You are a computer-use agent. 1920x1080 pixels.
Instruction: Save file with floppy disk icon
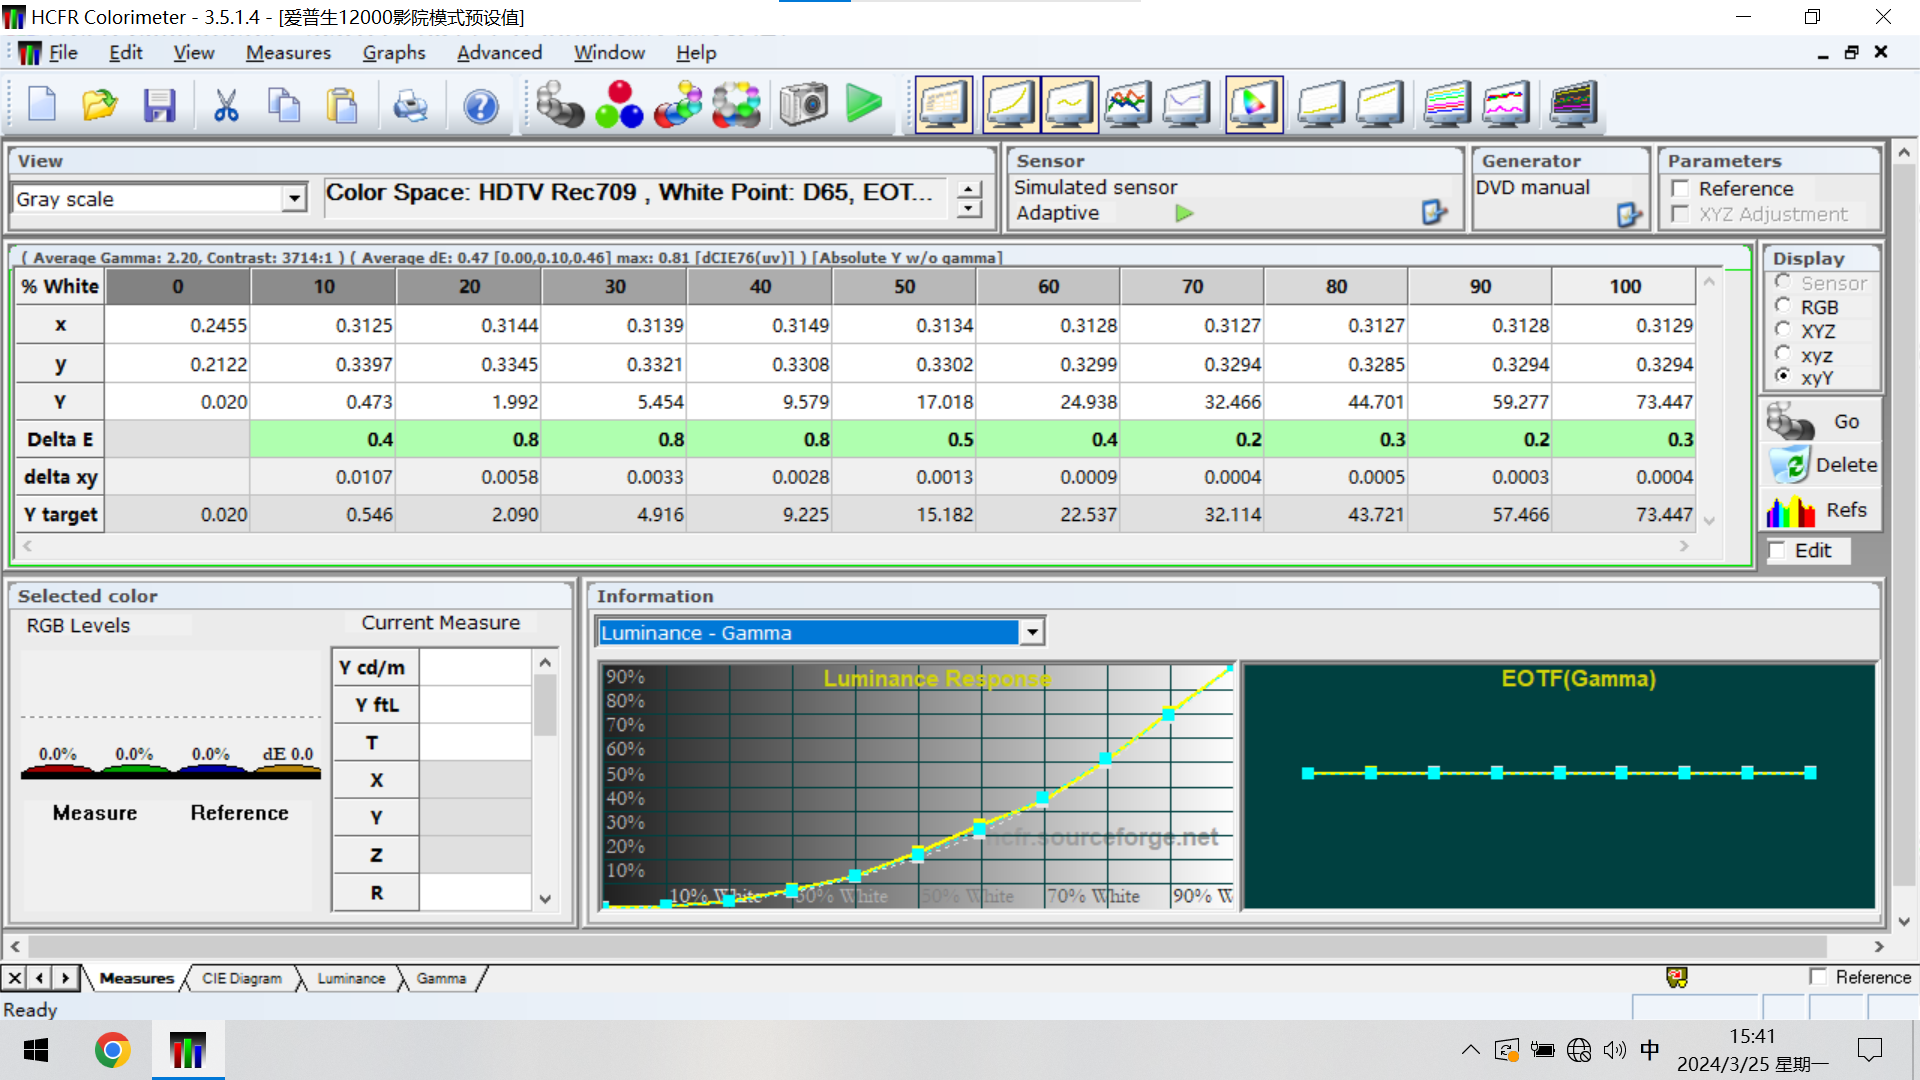click(x=159, y=104)
